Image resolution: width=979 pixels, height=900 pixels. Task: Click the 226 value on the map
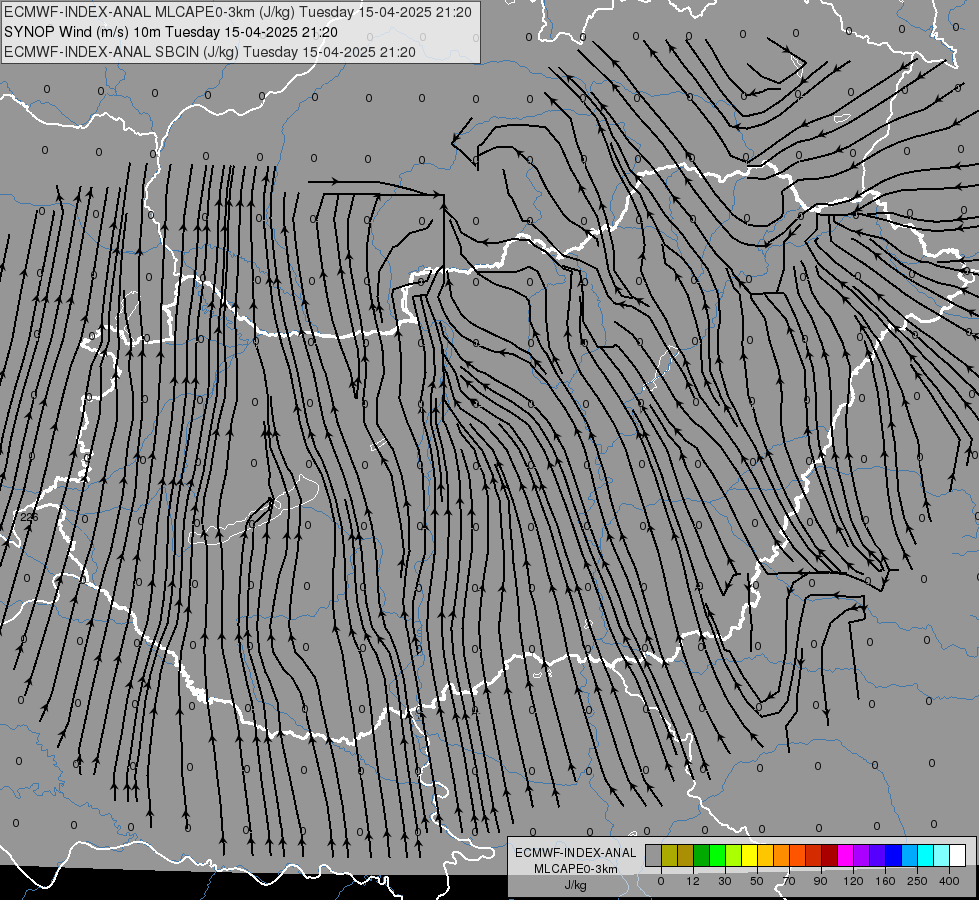(29, 517)
